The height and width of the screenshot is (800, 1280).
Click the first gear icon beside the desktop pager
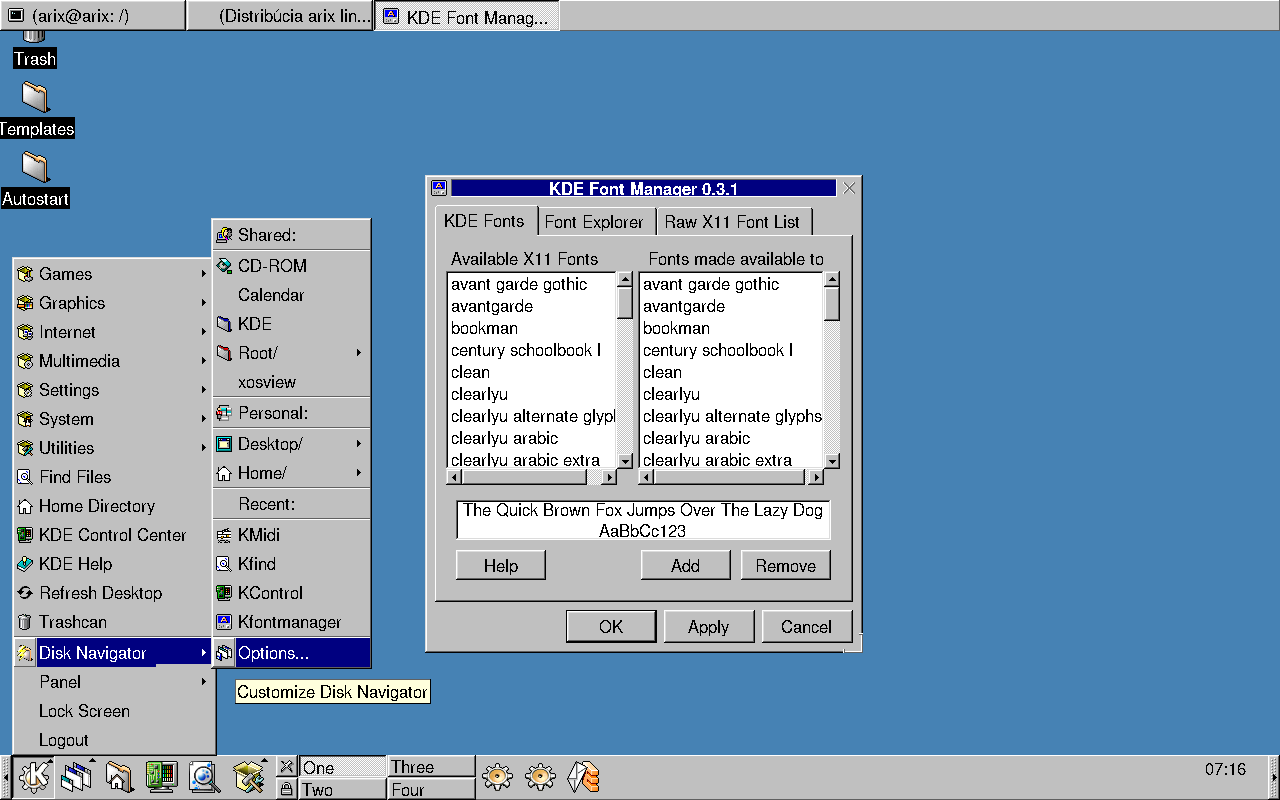click(497, 777)
